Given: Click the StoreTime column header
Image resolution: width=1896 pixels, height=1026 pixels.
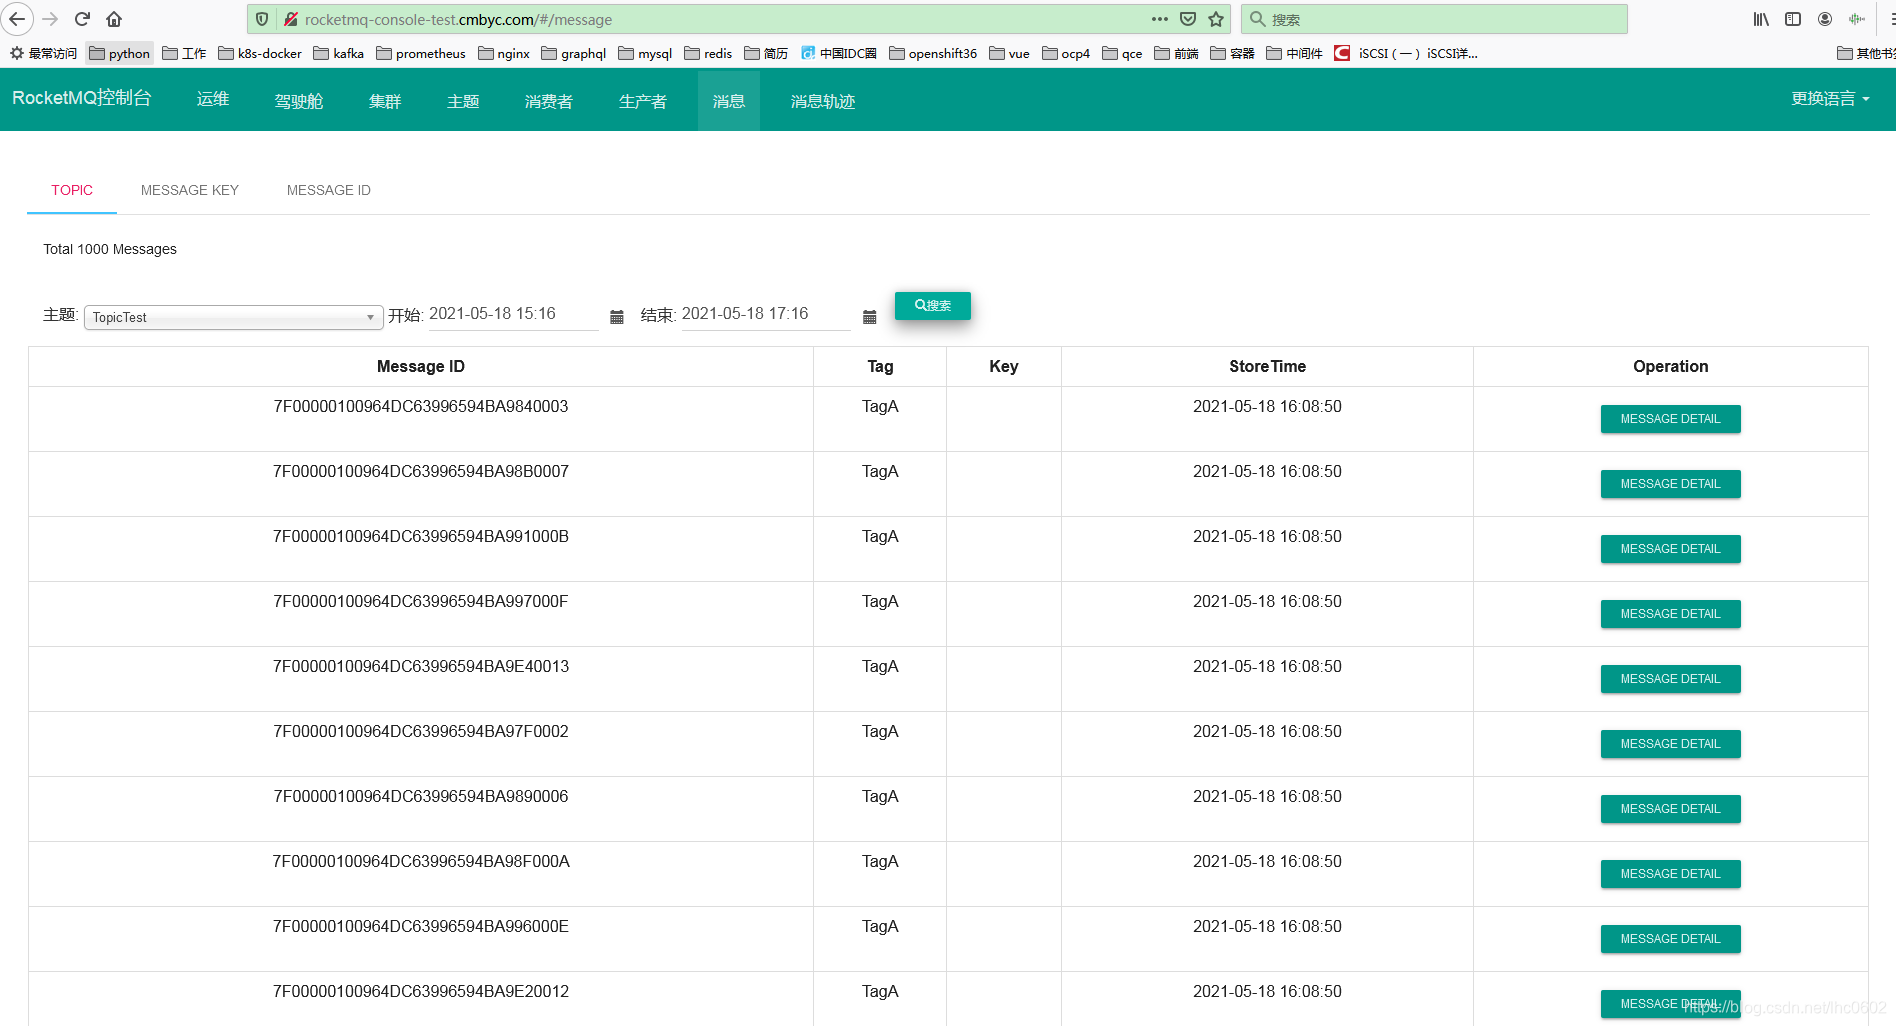Looking at the screenshot, I should point(1267,366).
